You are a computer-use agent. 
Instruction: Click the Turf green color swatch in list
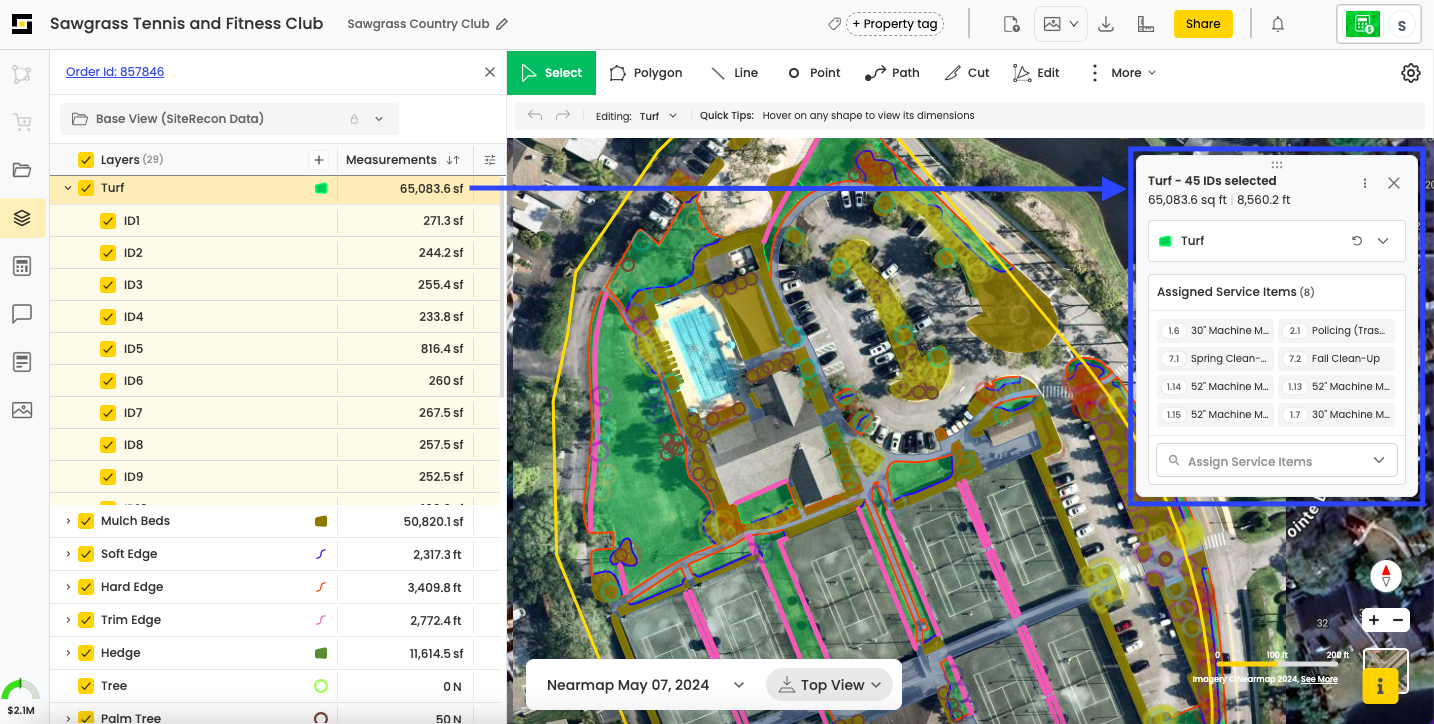(321, 188)
